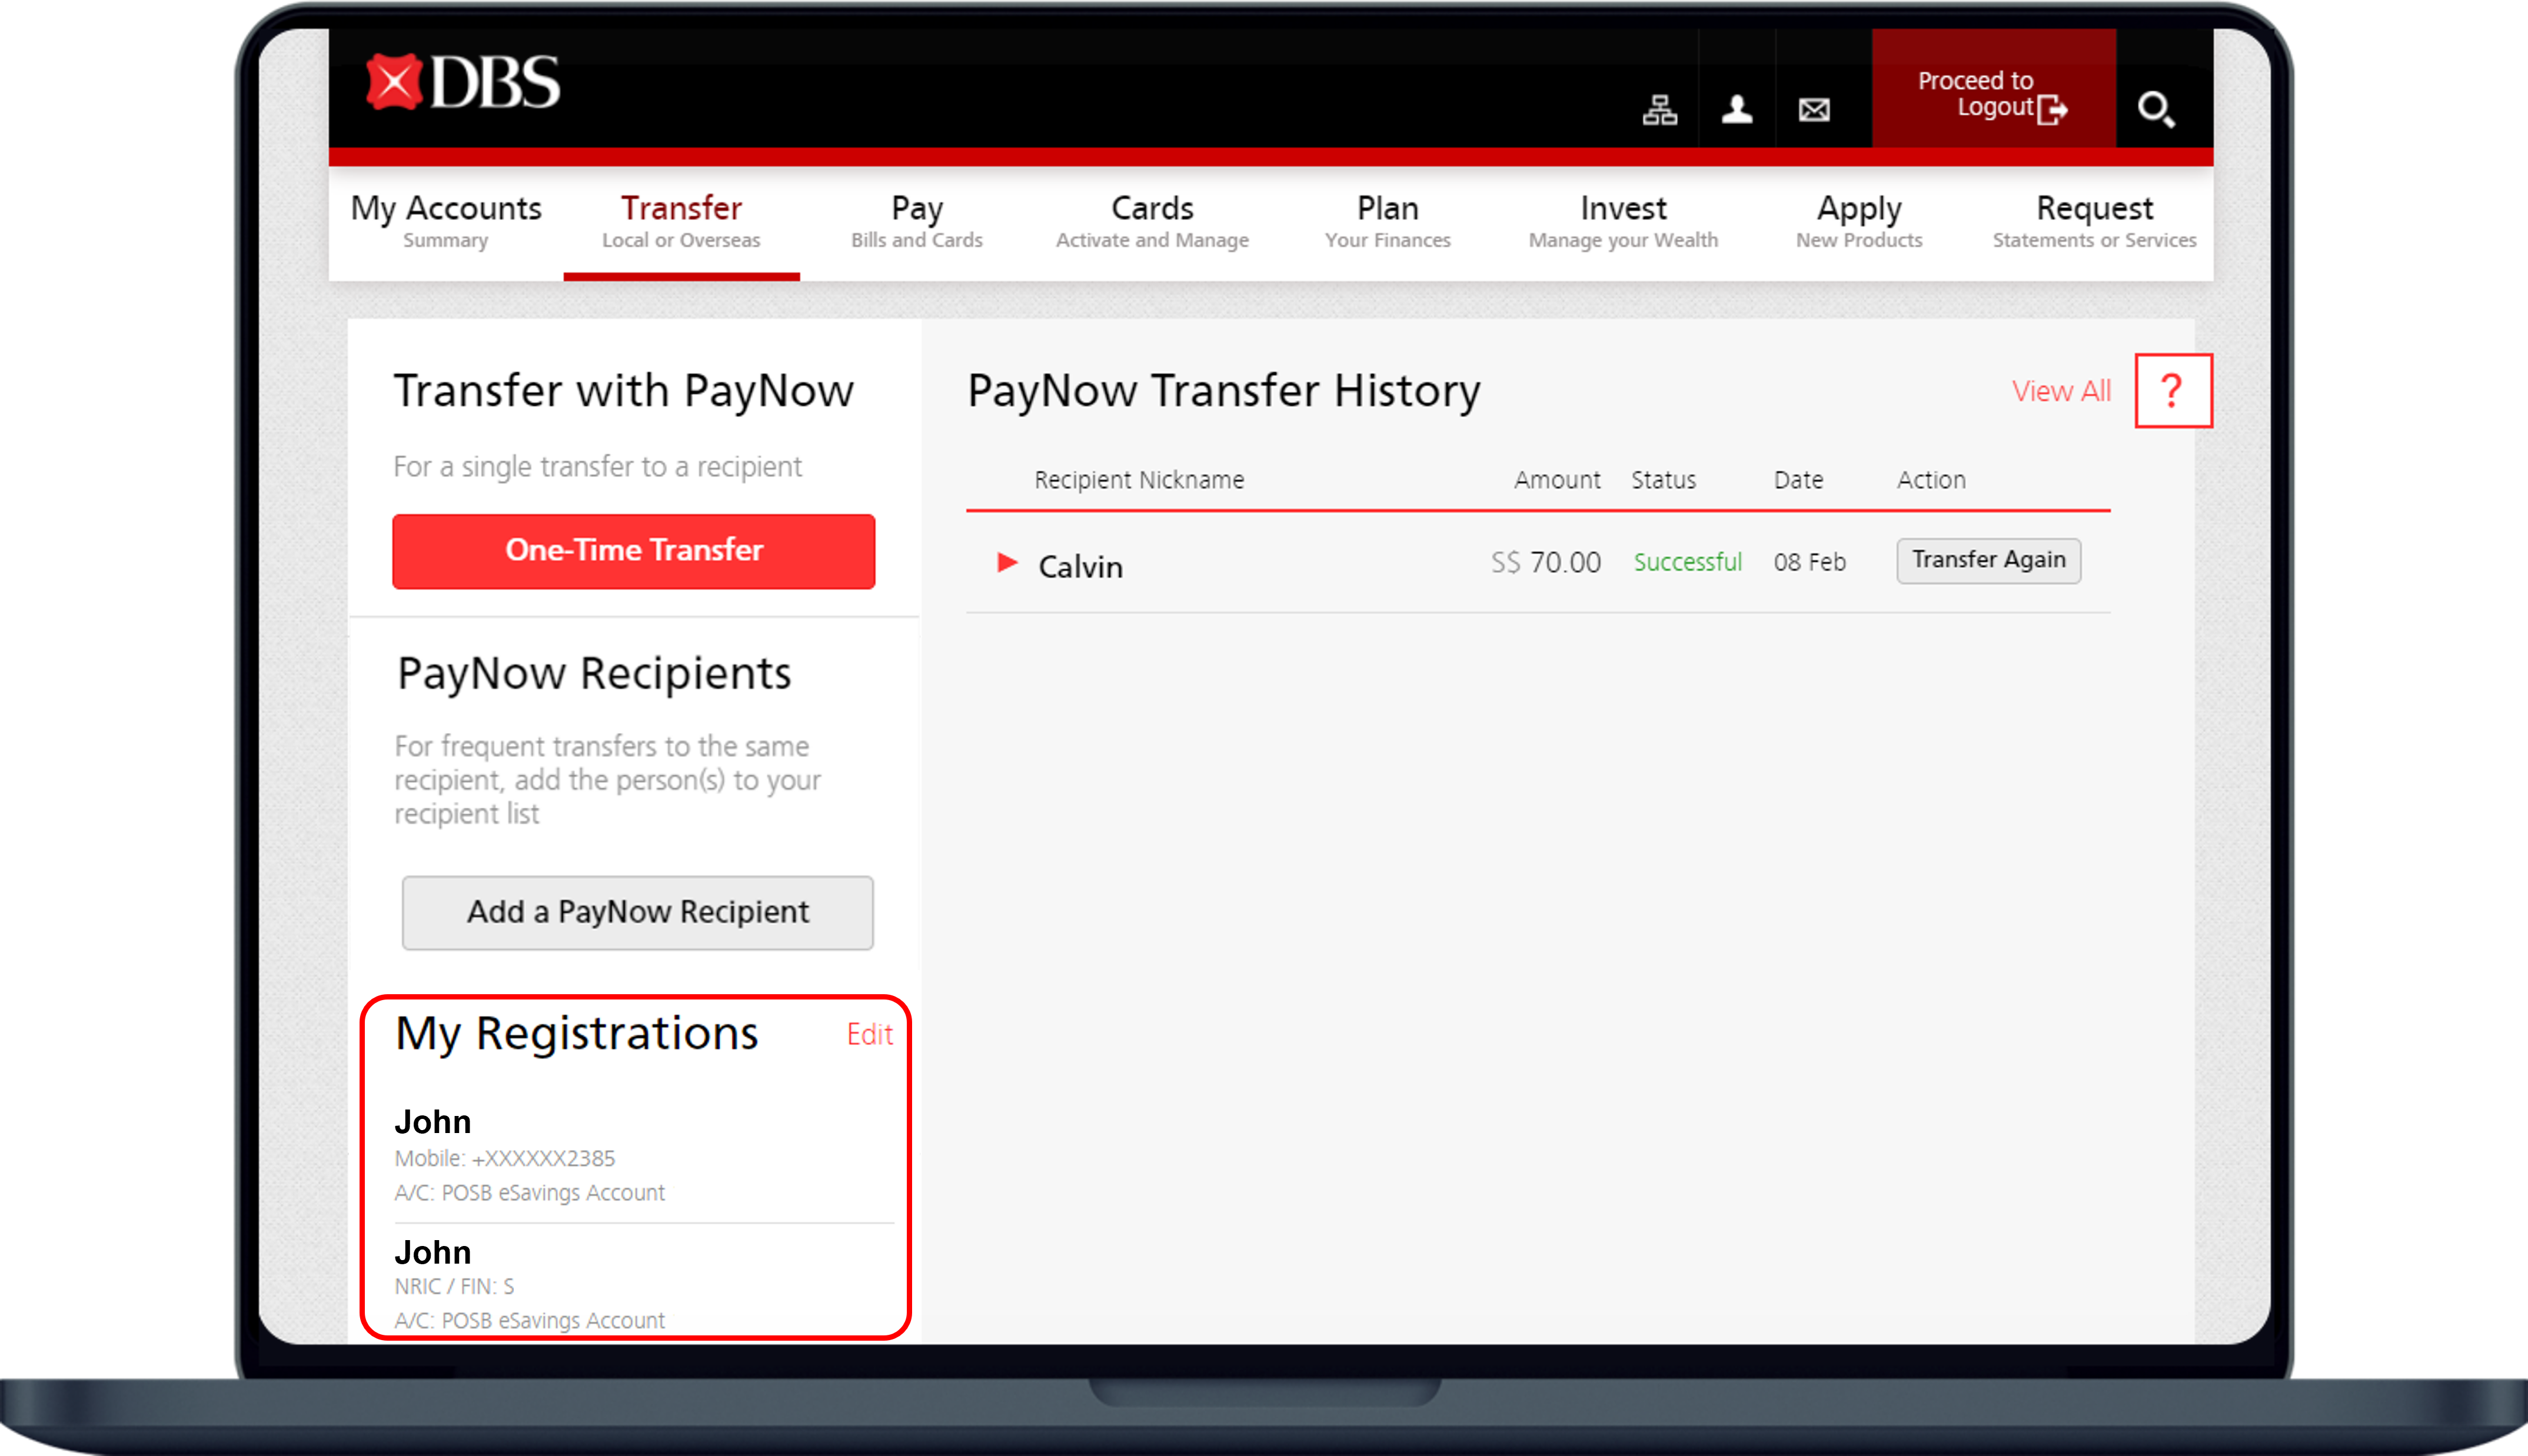Open the My Accounts Summary tab
Screen dimensions: 2528x1456
[x=446, y=221]
